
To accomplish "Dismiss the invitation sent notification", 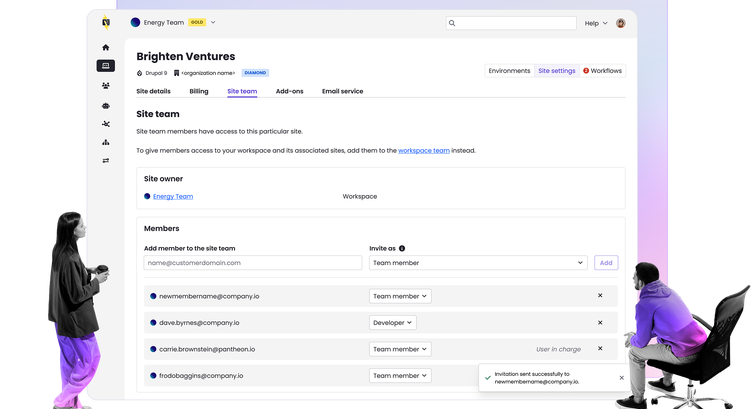I will (621, 378).
